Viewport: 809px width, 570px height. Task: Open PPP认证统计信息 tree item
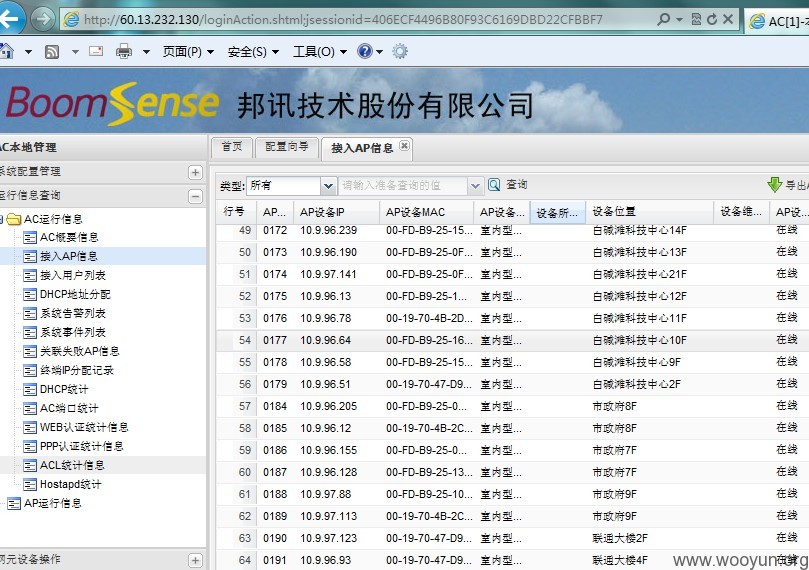pyautogui.click(x=82, y=447)
